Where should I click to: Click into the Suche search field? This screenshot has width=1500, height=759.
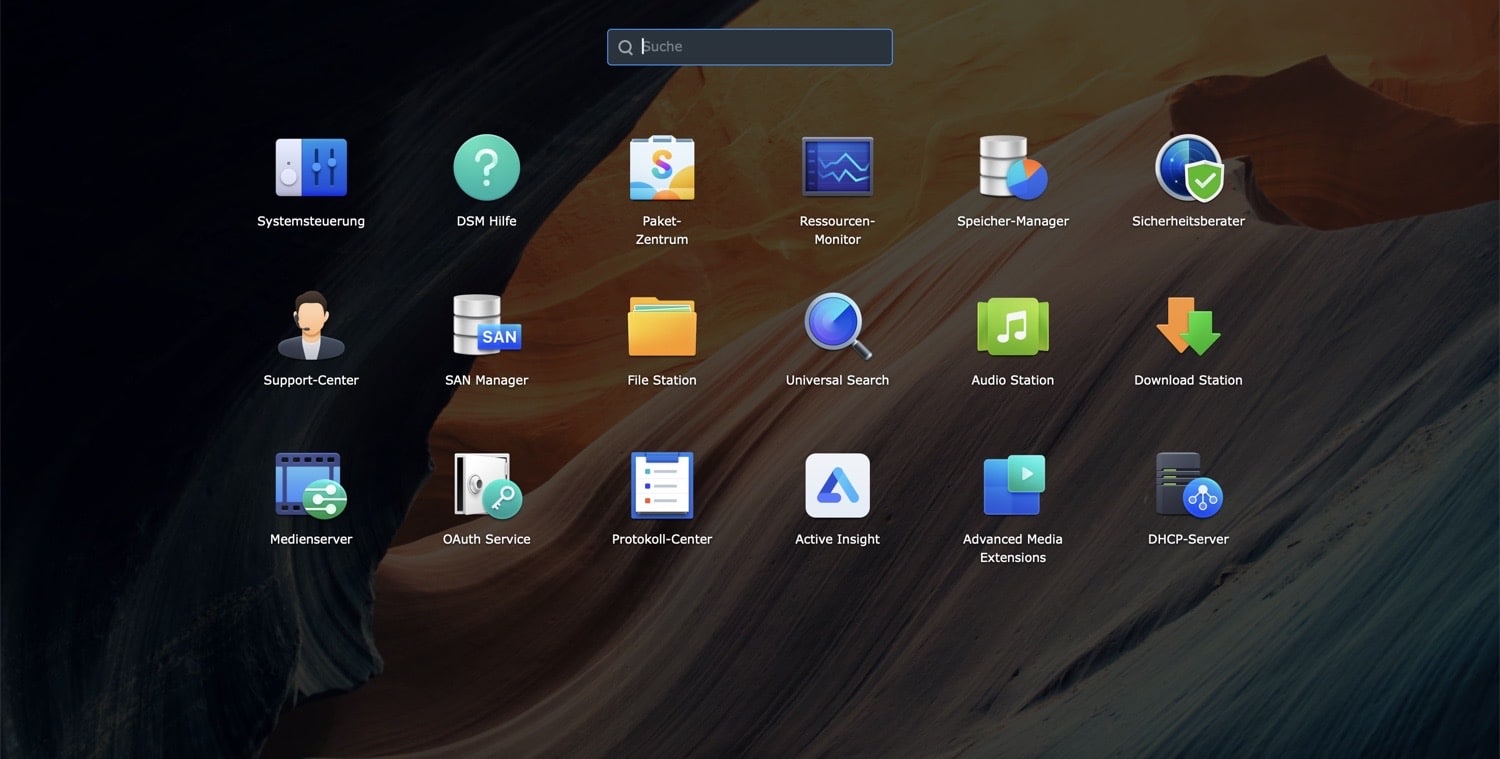(760, 47)
